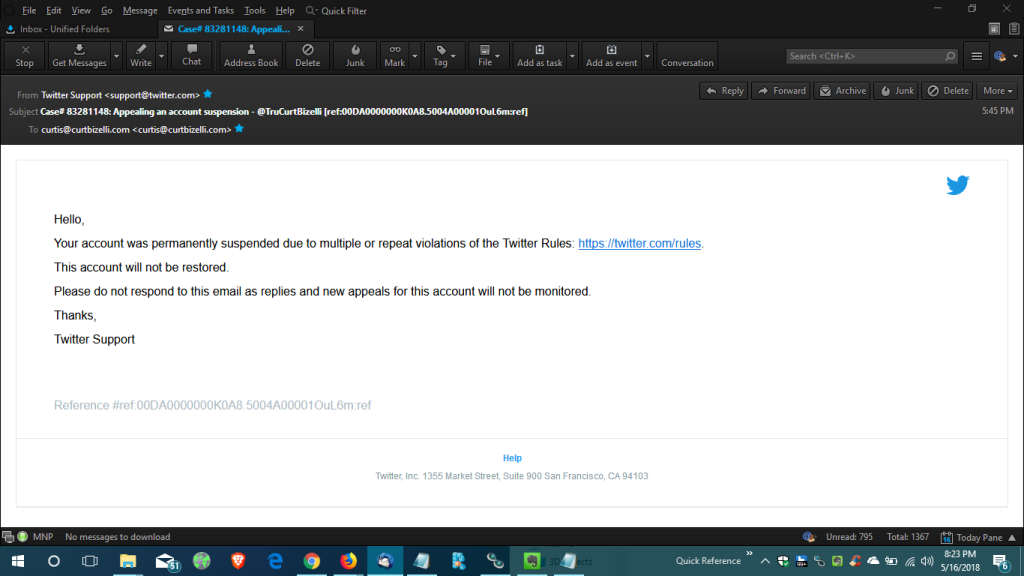Open the Events and Tasks menu

pos(200,10)
